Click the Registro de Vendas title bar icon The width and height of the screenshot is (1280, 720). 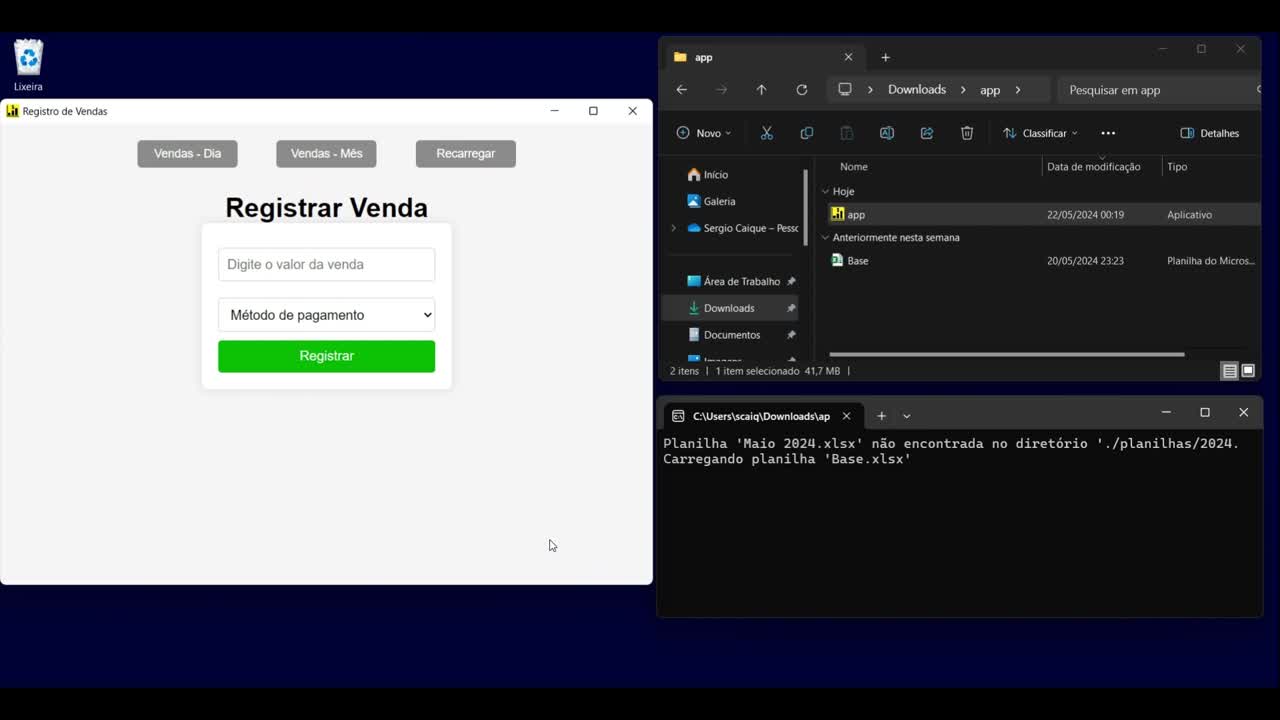(x=12, y=111)
